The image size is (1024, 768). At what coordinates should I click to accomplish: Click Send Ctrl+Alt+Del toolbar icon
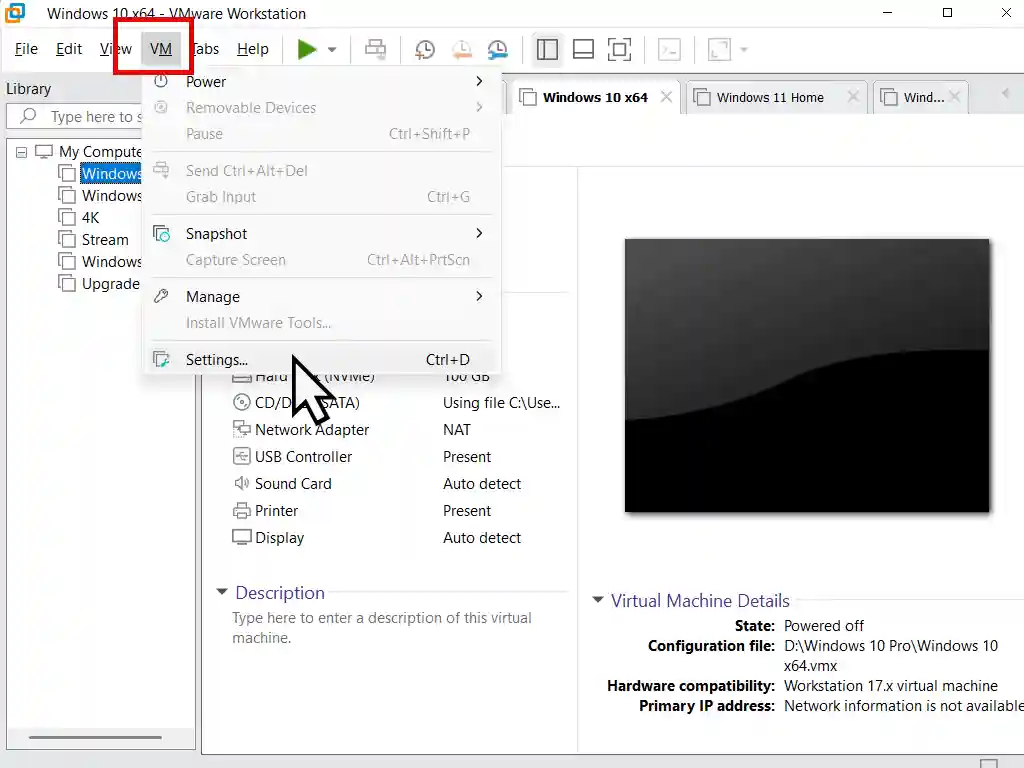point(375,49)
